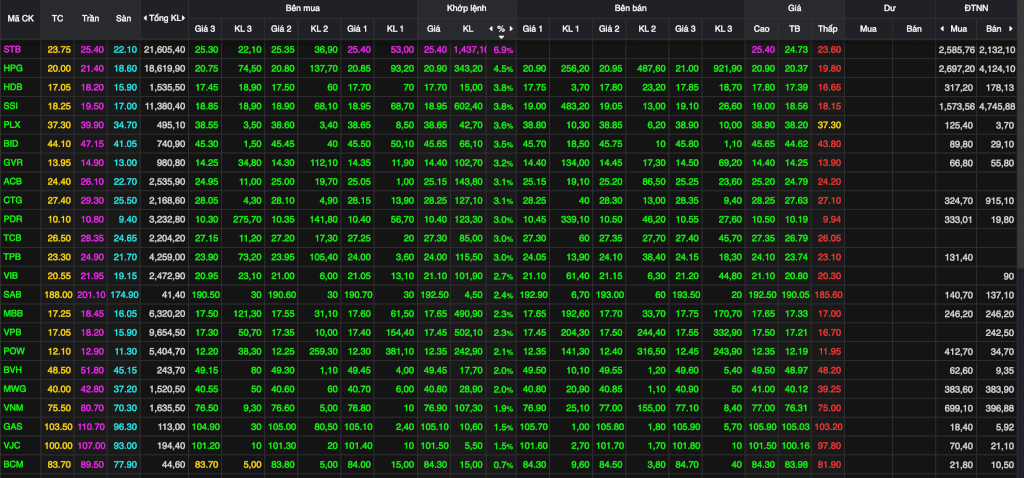Open the TPB ticker symbol
The image size is (1024, 478).
[12, 257]
